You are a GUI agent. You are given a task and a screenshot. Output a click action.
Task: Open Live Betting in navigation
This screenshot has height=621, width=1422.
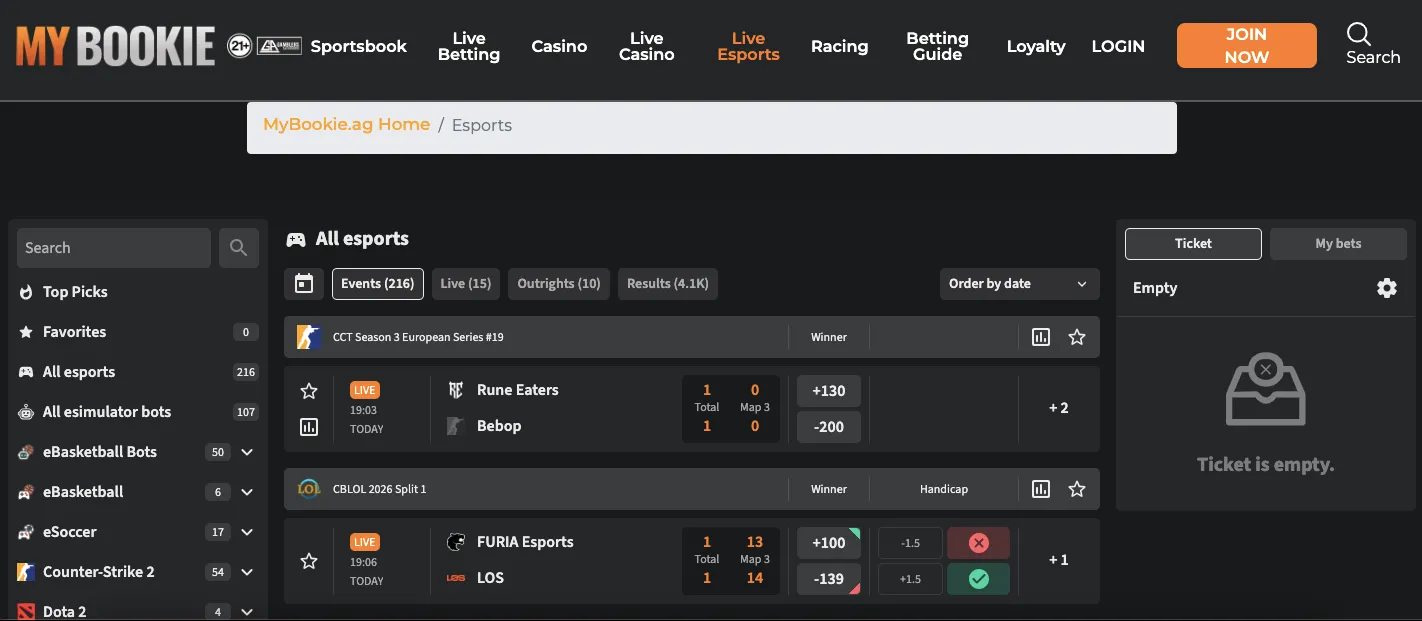469,46
